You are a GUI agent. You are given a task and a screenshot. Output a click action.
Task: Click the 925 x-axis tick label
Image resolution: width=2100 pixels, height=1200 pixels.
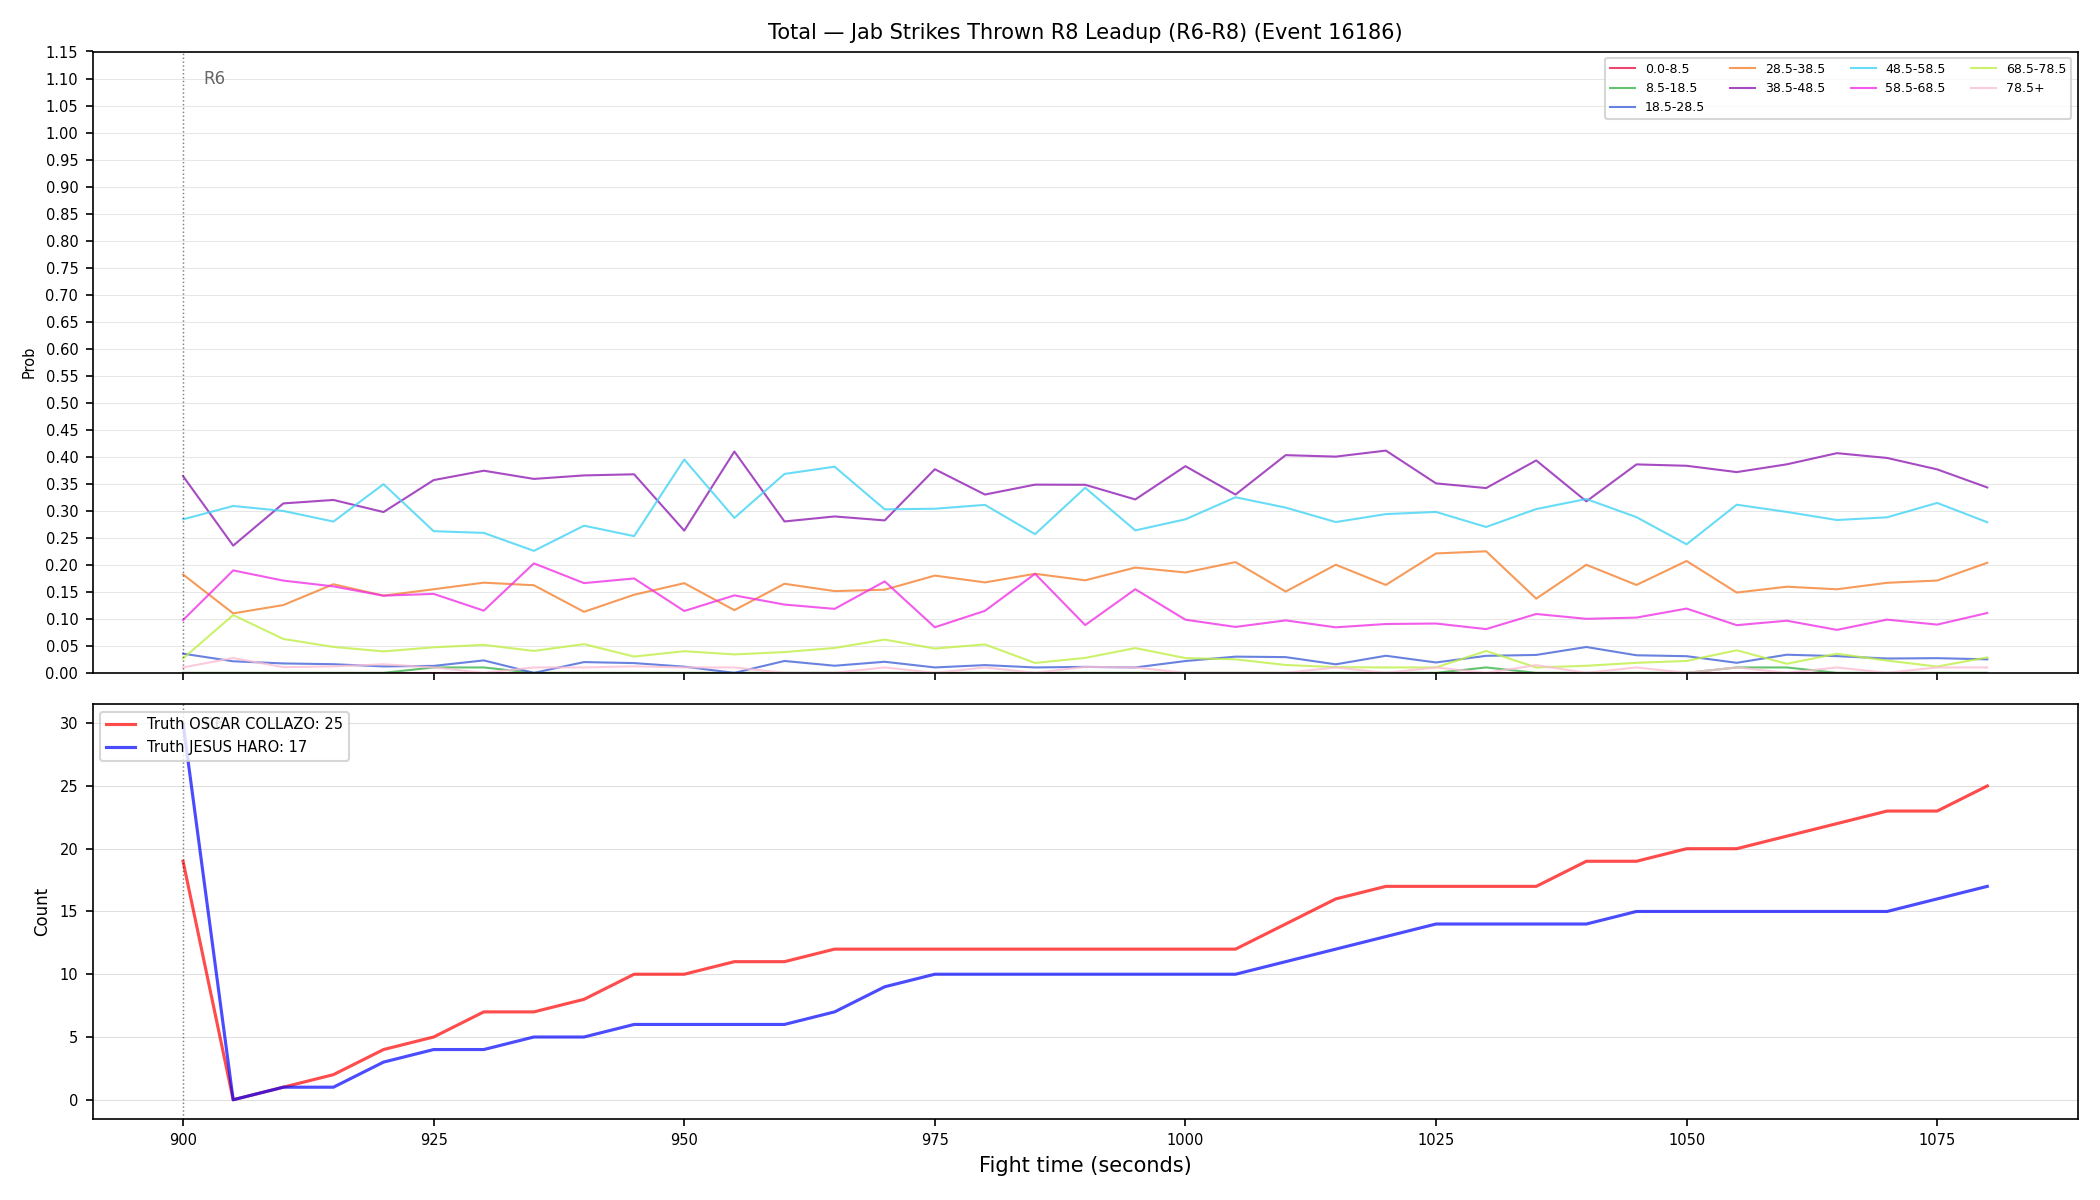pos(433,1139)
